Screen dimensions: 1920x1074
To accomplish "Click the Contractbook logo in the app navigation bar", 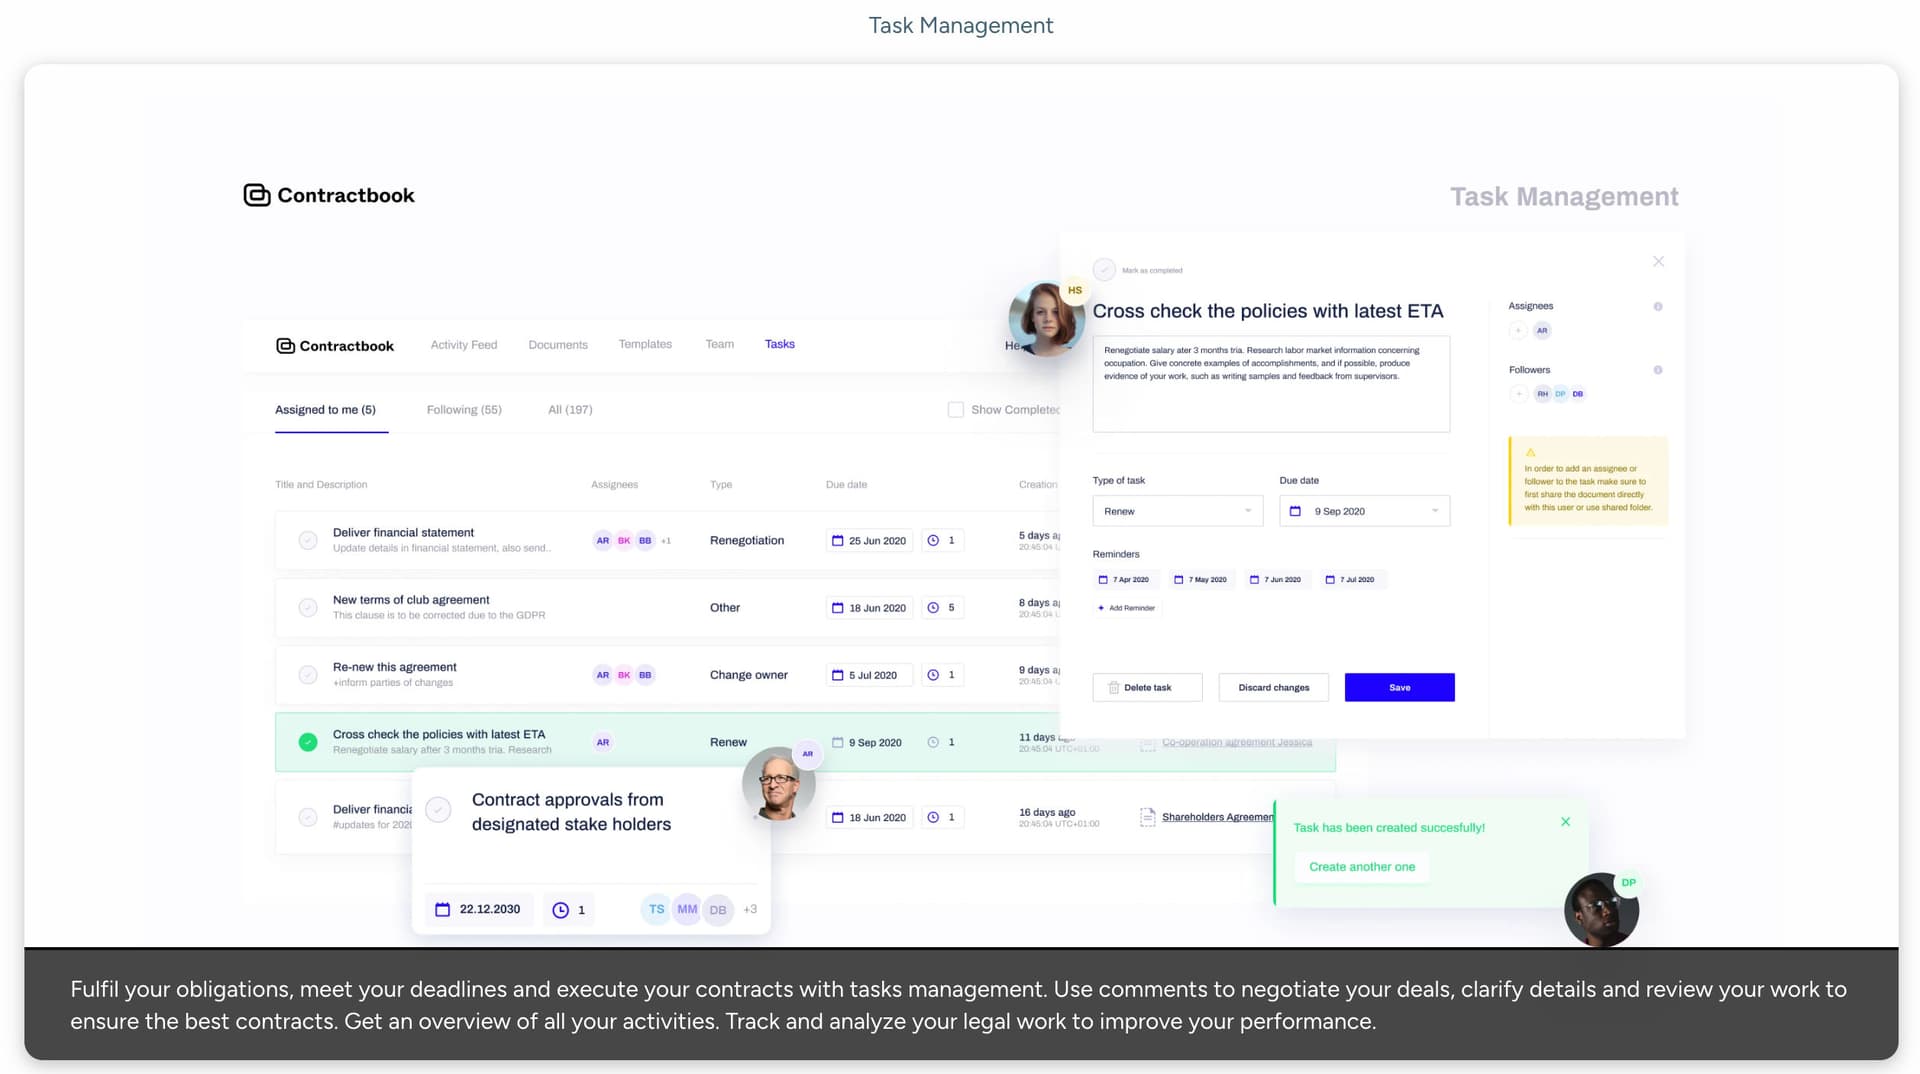I will (x=335, y=346).
